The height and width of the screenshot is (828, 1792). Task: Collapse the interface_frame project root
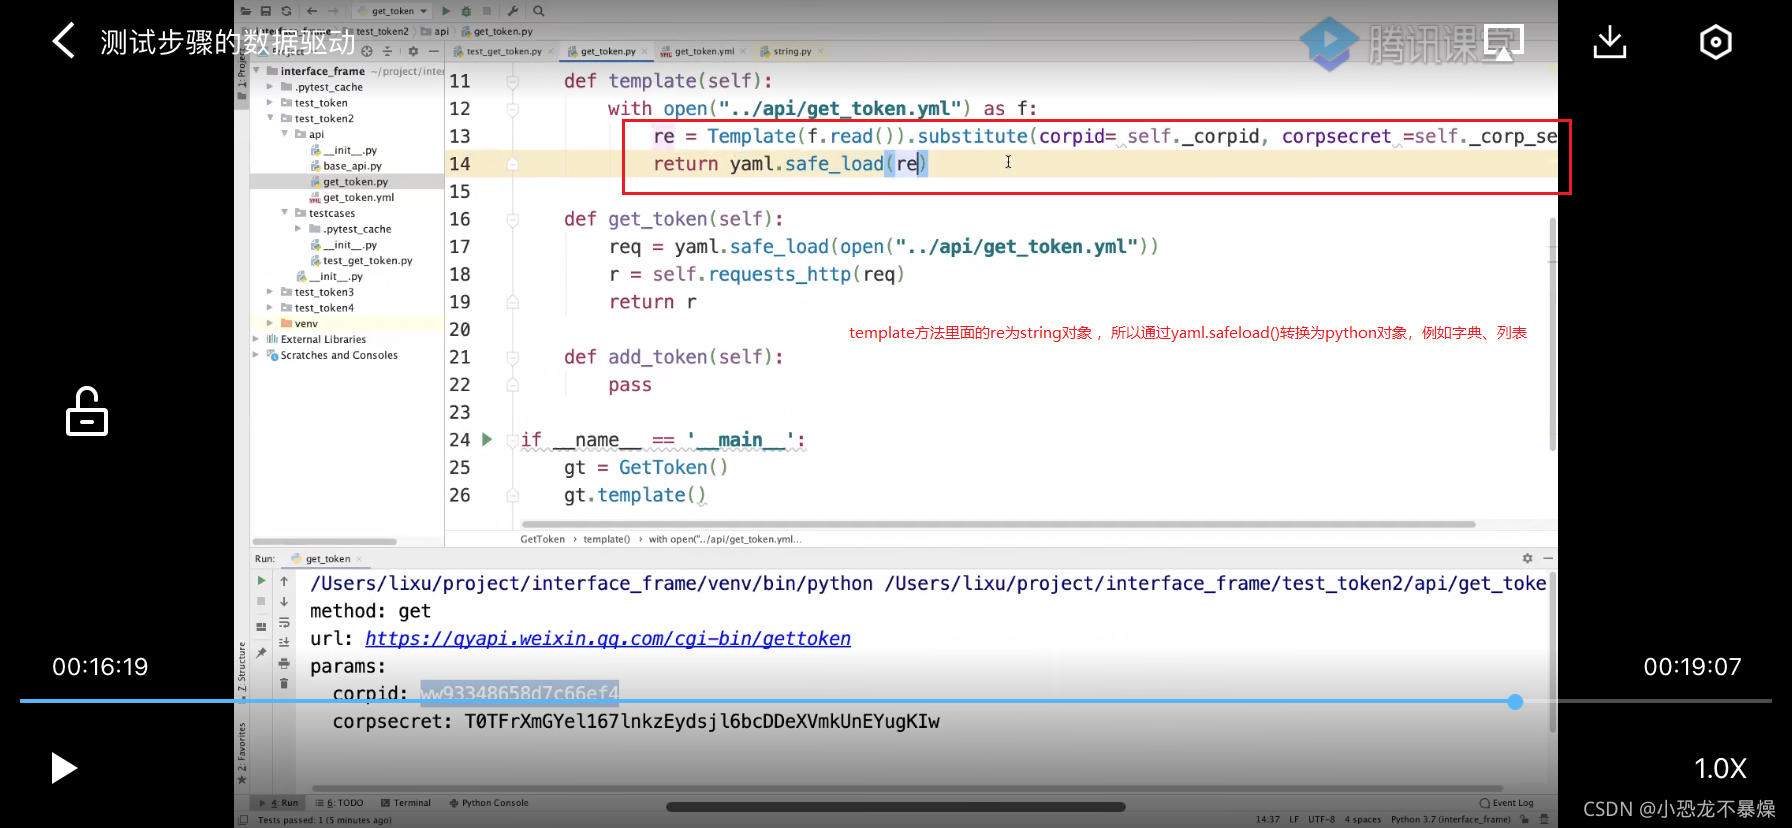pyautogui.click(x=257, y=71)
